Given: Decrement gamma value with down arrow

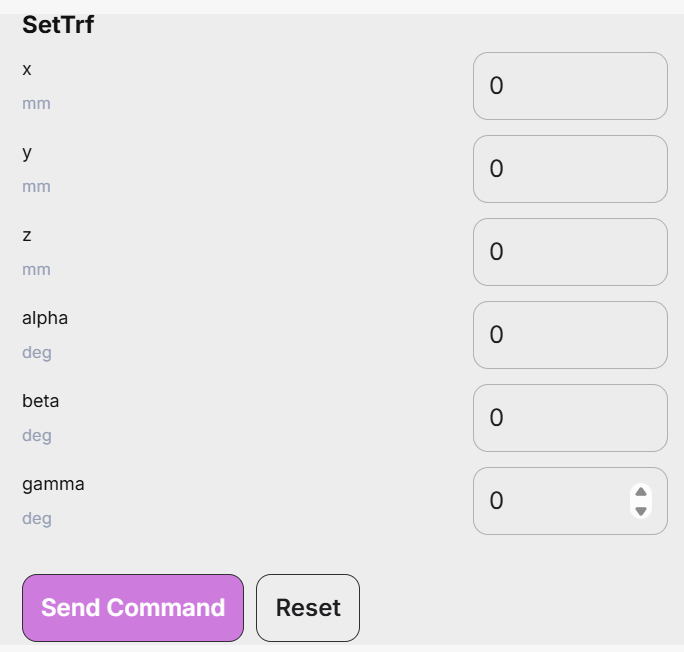Looking at the screenshot, I should [x=640, y=511].
